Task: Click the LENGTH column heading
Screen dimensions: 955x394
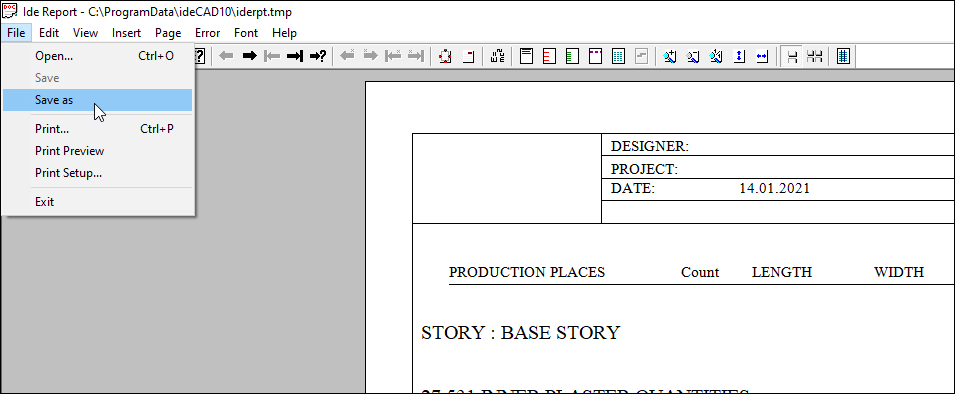Action: pos(782,272)
